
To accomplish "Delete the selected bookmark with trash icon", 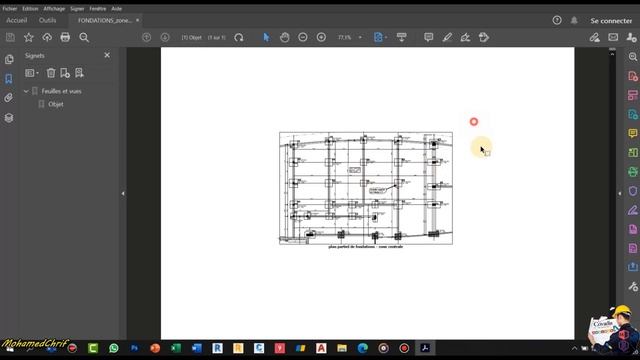I will 51,73.
